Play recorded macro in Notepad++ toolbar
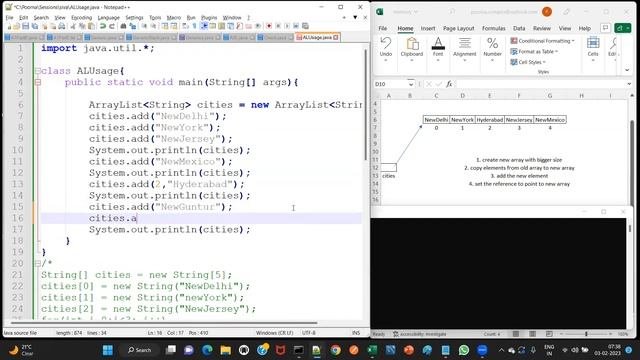The height and width of the screenshot is (360, 640). 287,26
